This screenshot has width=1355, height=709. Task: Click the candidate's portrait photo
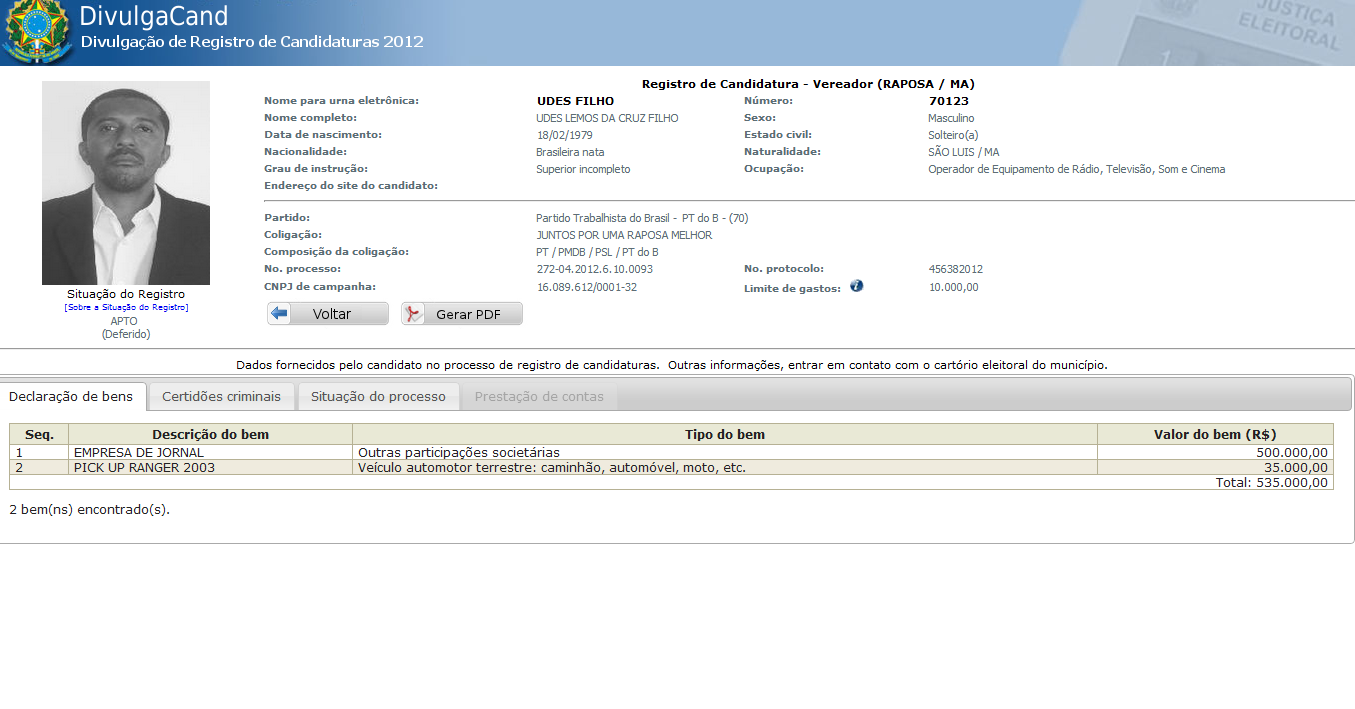point(126,183)
